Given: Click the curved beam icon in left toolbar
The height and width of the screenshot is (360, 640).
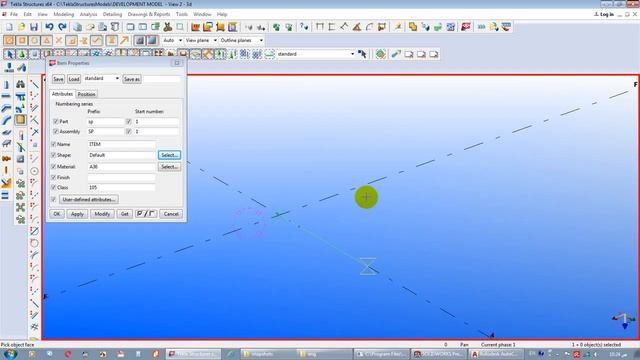Looking at the screenshot, I should point(6,120).
